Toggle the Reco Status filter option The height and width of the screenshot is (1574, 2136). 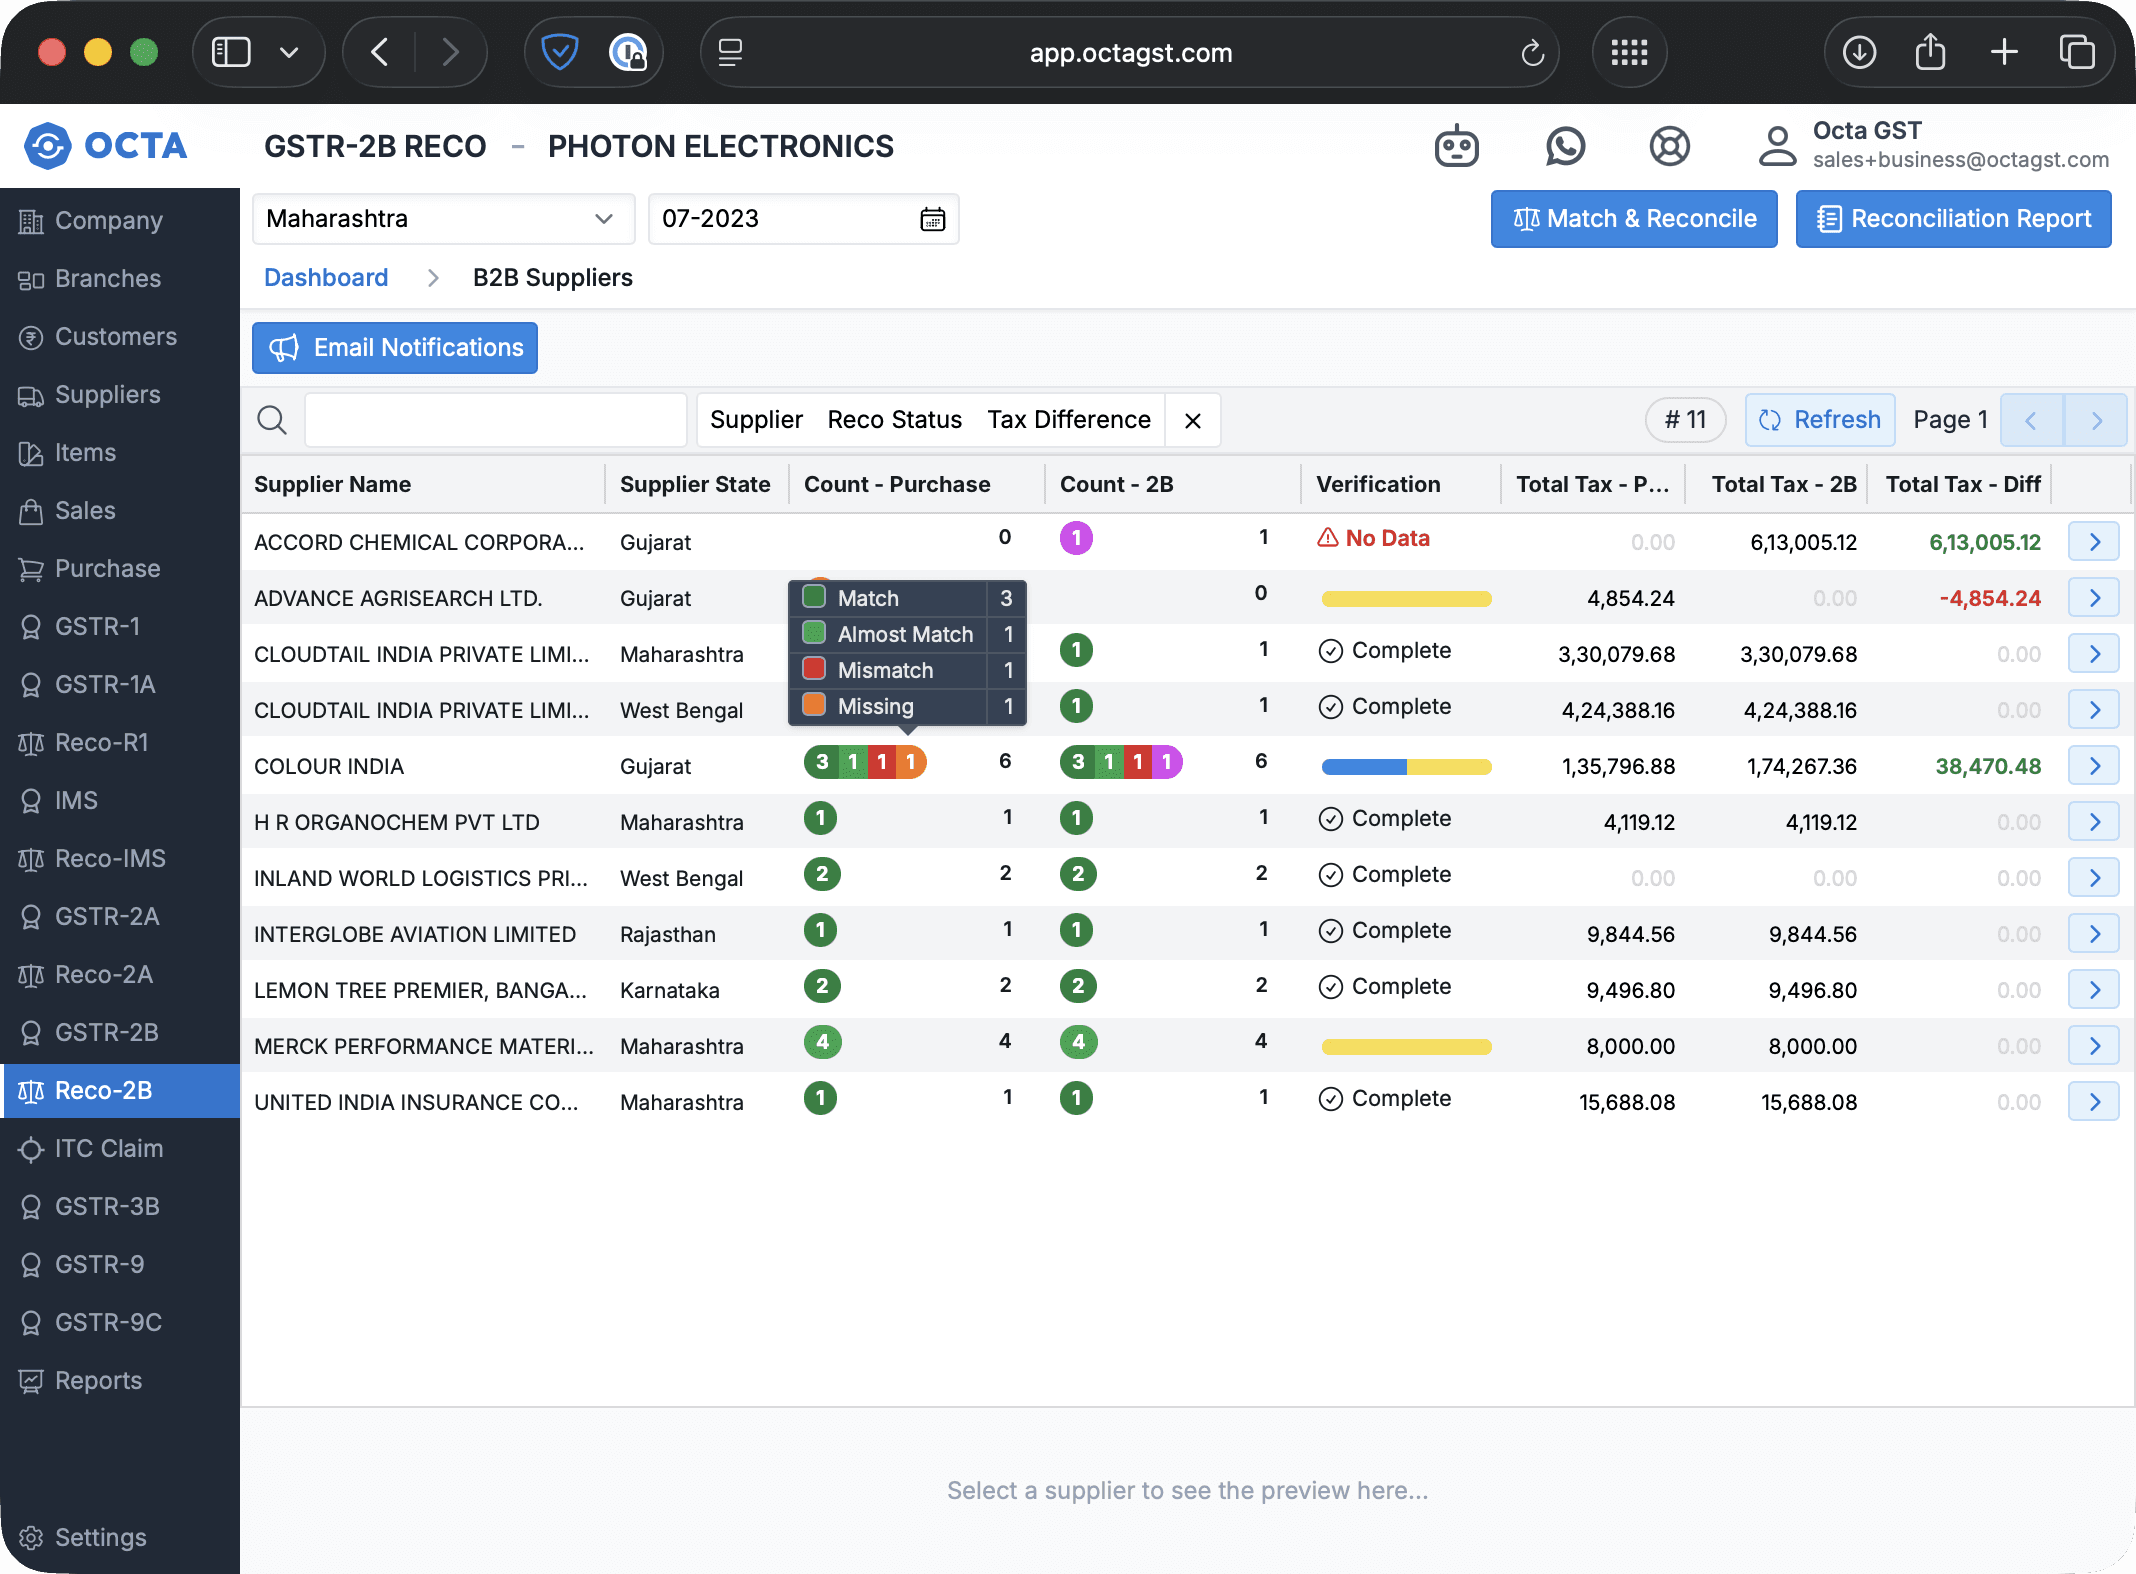[x=894, y=420]
